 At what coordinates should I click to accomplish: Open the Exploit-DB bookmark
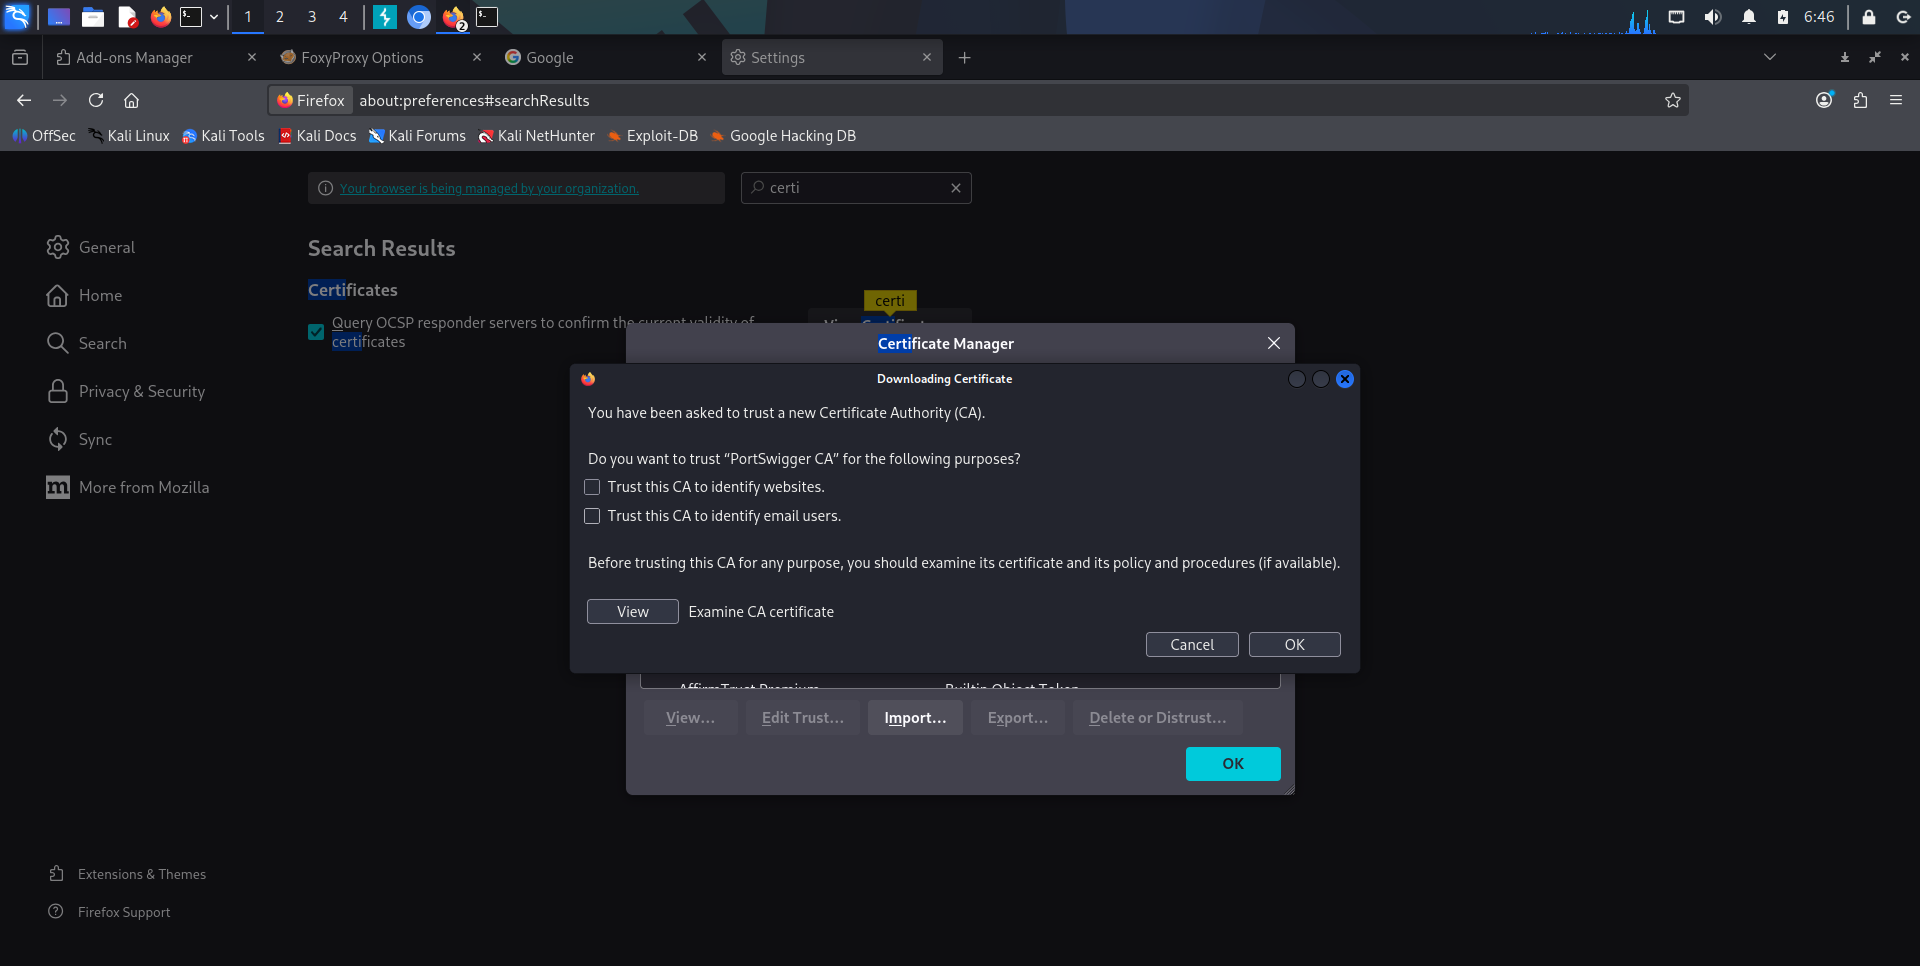click(652, 136)
